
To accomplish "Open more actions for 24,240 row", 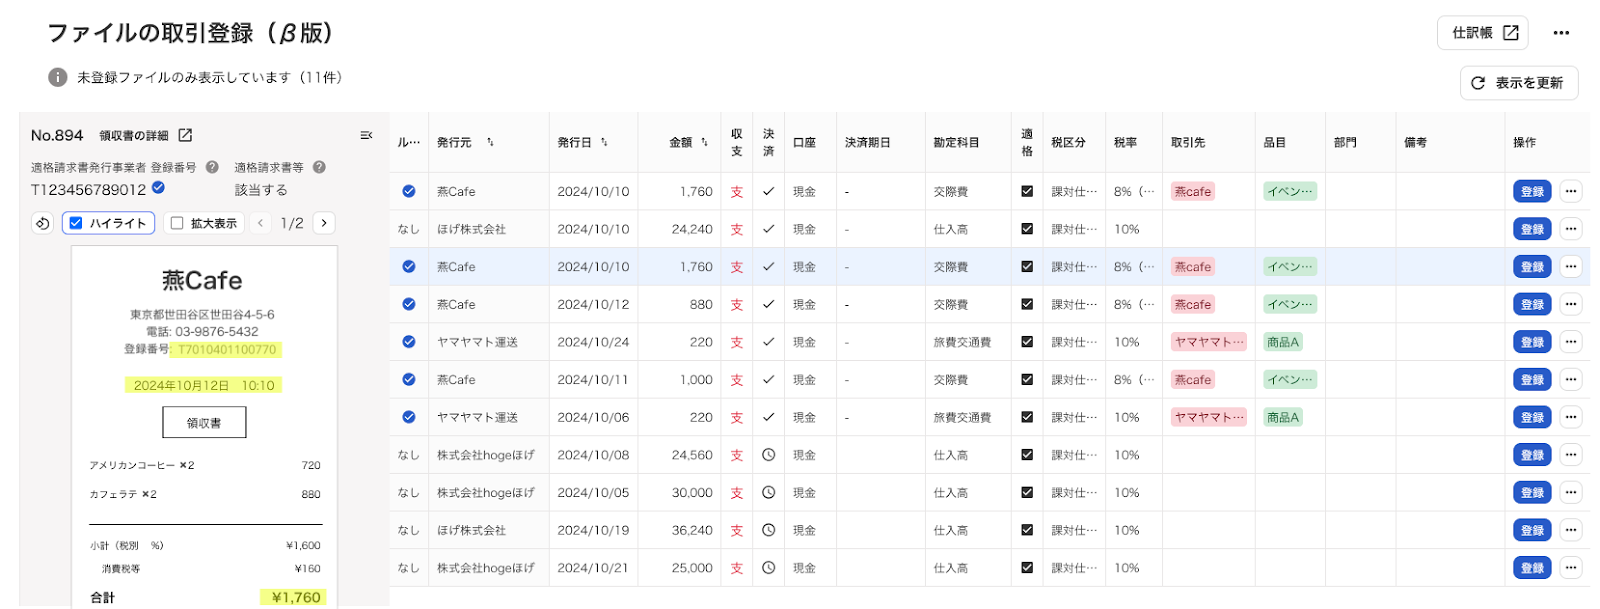I will click(1571, 229).
